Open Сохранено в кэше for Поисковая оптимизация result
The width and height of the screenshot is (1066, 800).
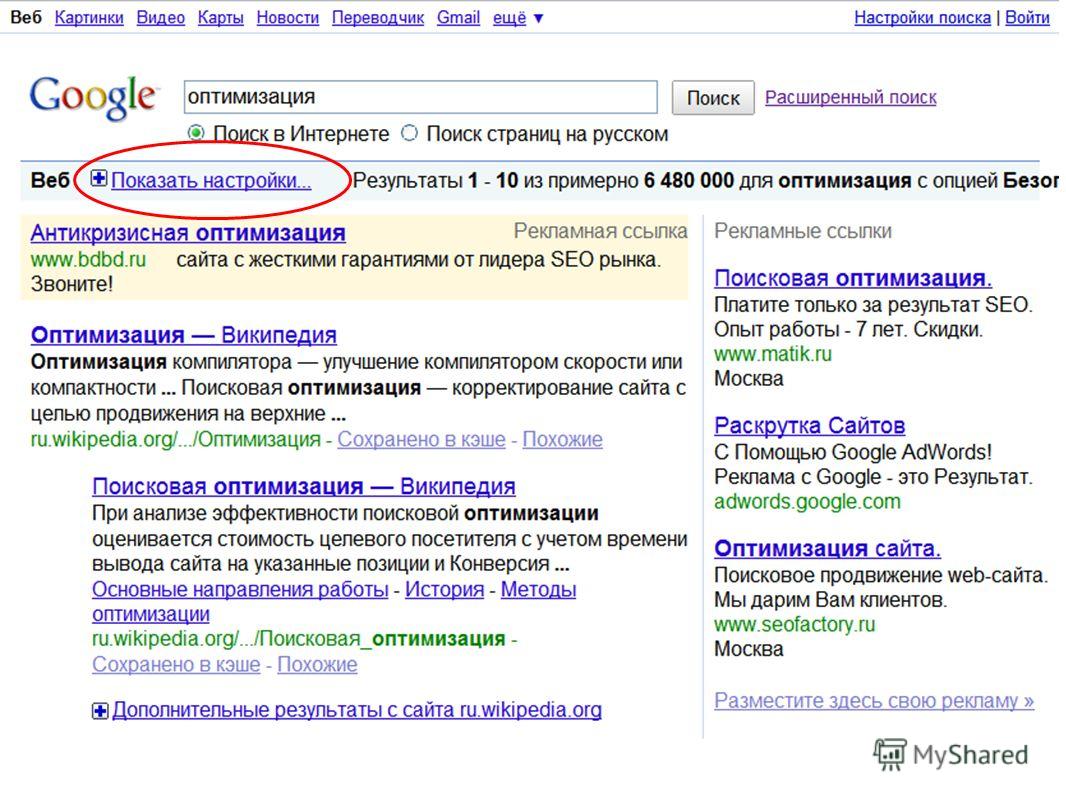(x=176, y=664)
